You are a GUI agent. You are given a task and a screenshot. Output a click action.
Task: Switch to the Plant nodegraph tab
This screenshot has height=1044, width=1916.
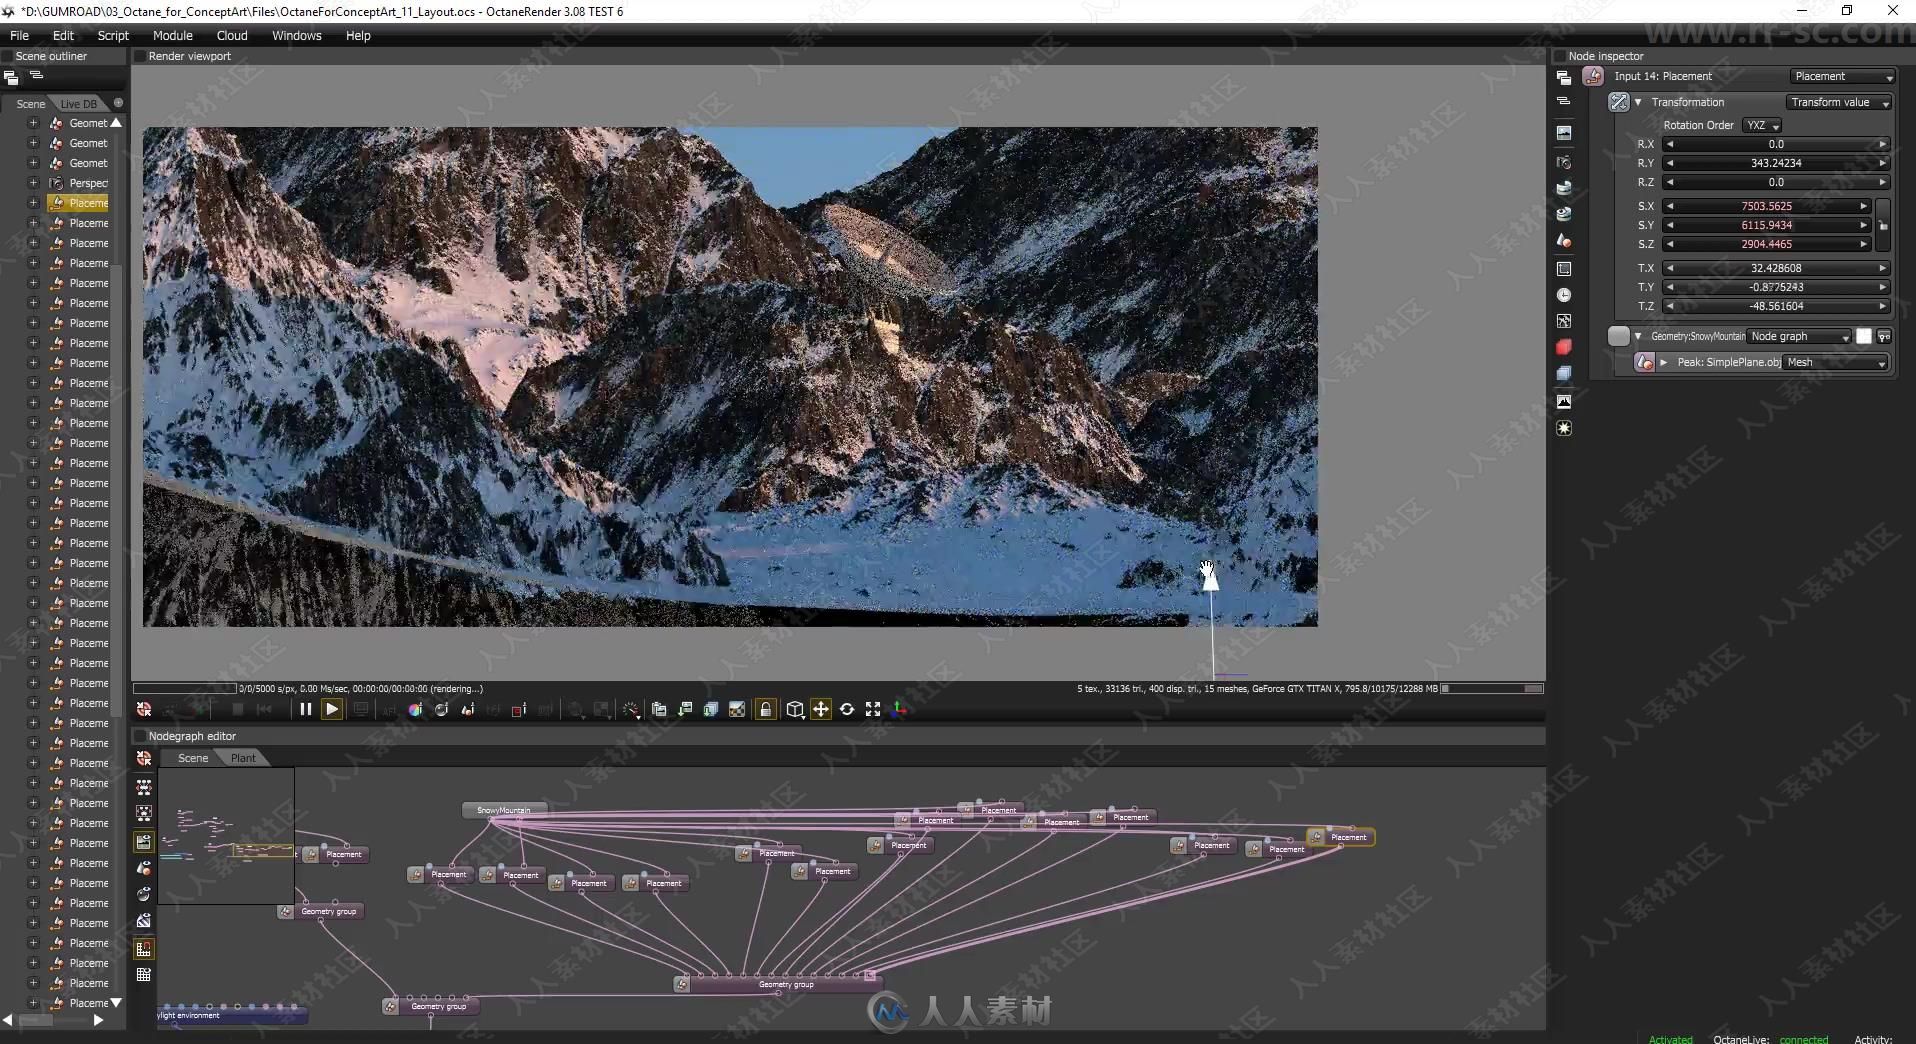(243, 758)
